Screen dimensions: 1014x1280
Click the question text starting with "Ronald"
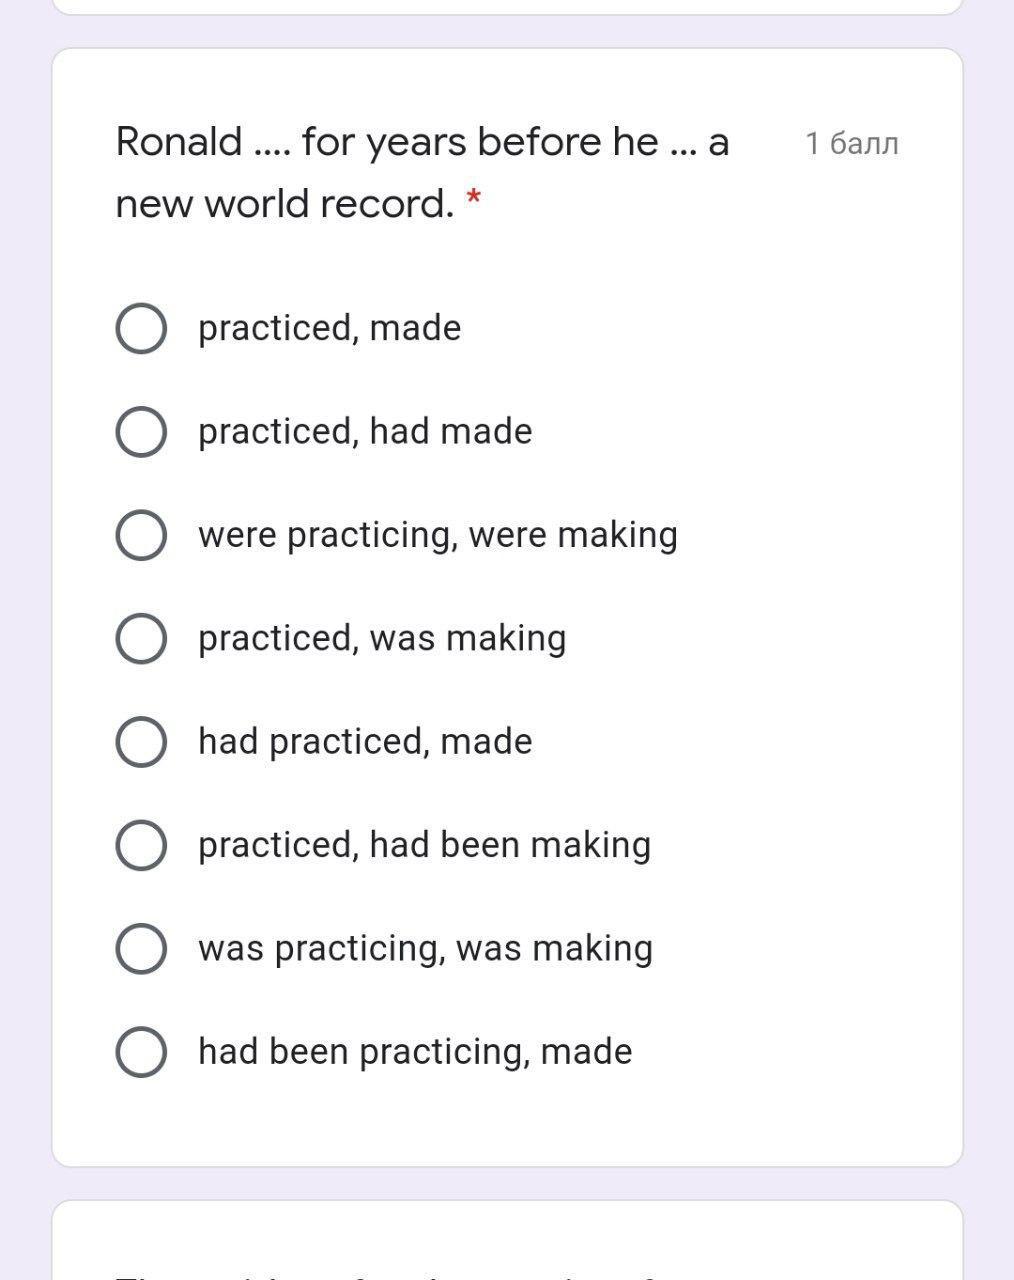422,172
